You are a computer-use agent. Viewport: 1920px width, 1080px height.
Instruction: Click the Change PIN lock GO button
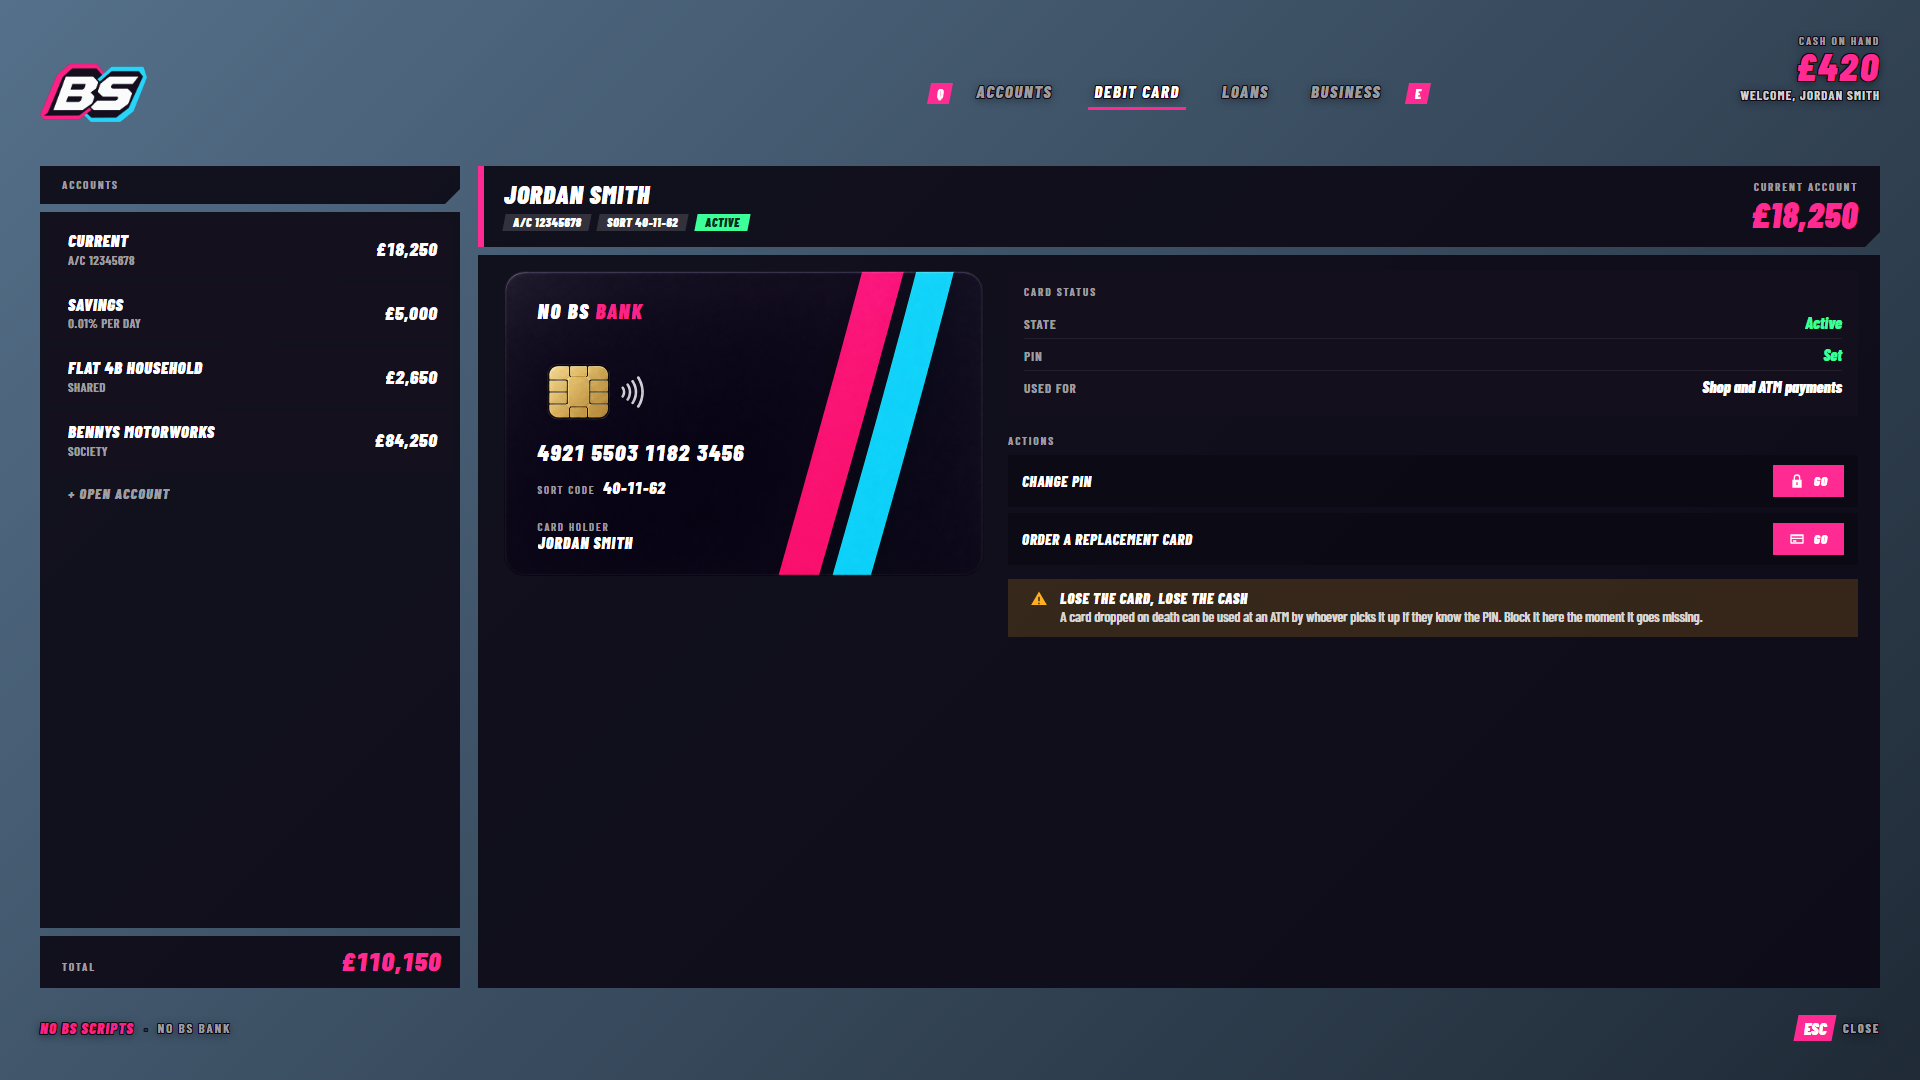coord(1808,481)
